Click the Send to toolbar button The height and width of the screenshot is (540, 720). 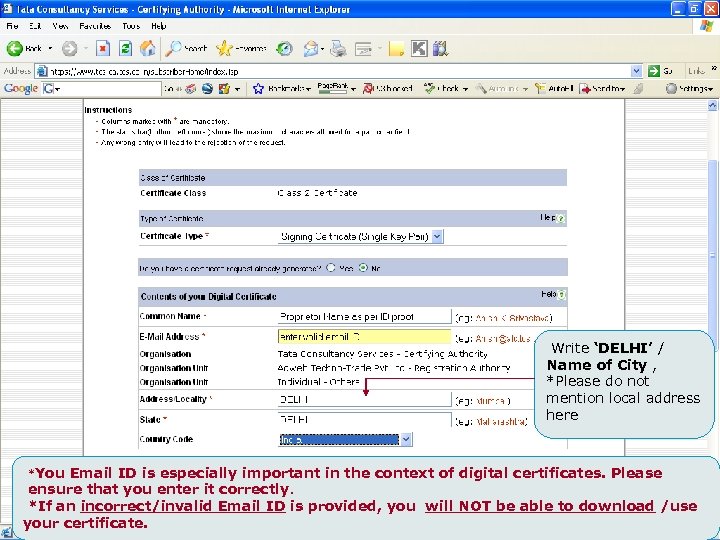point(602,88)
